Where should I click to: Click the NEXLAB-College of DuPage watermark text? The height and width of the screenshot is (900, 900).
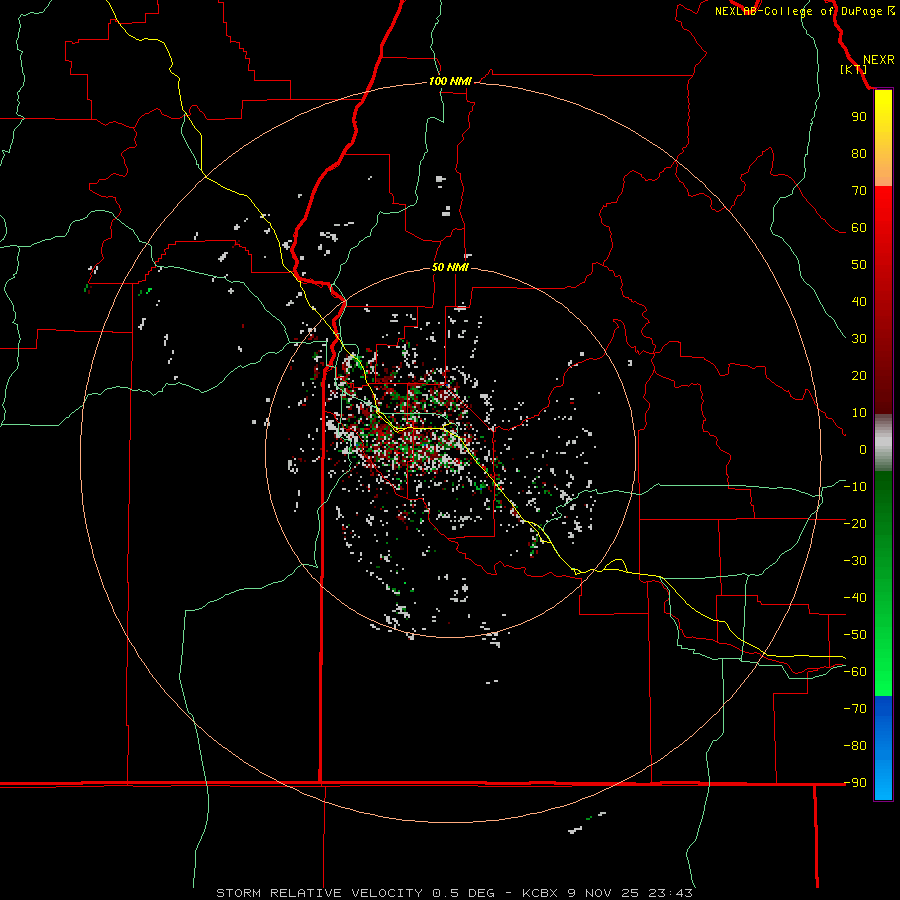805,11
